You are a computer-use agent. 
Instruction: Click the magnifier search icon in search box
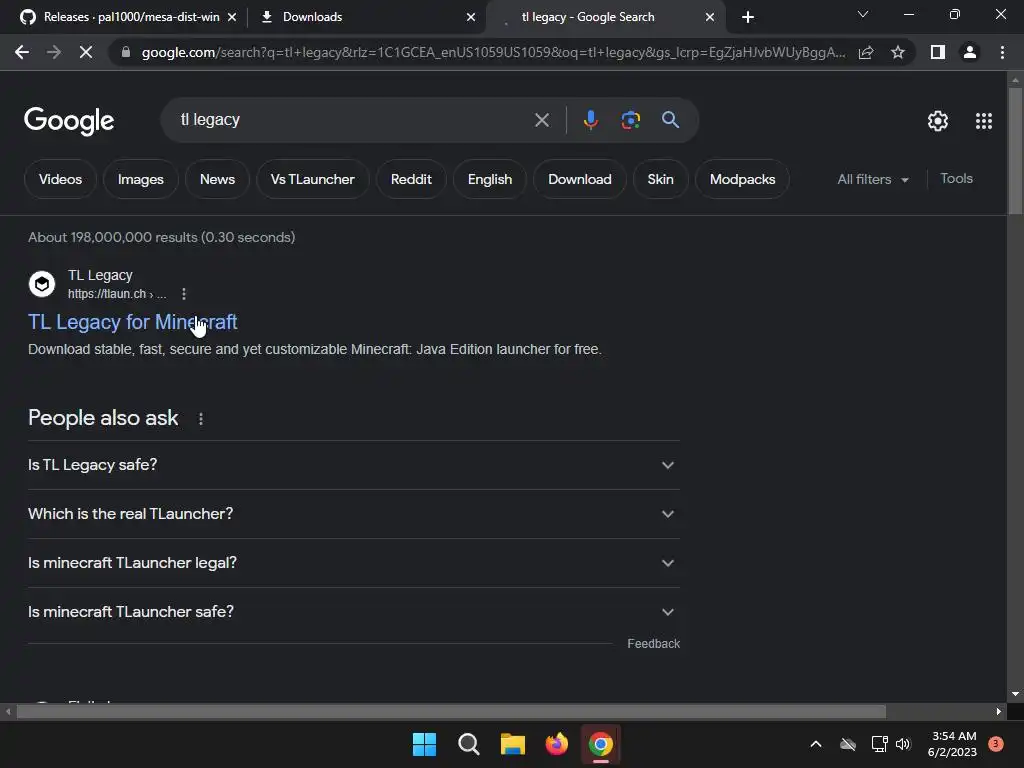[x=670, y=120]
